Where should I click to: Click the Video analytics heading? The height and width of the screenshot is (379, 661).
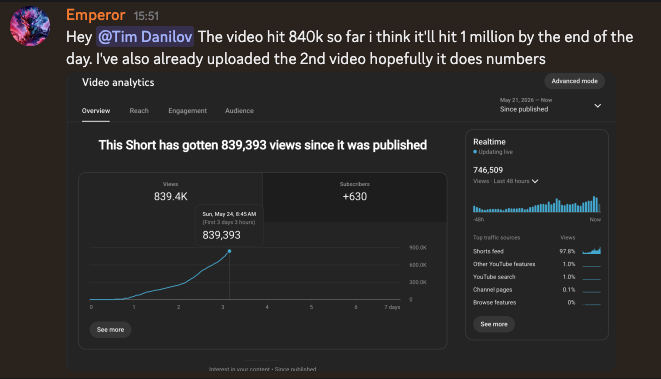118,82
